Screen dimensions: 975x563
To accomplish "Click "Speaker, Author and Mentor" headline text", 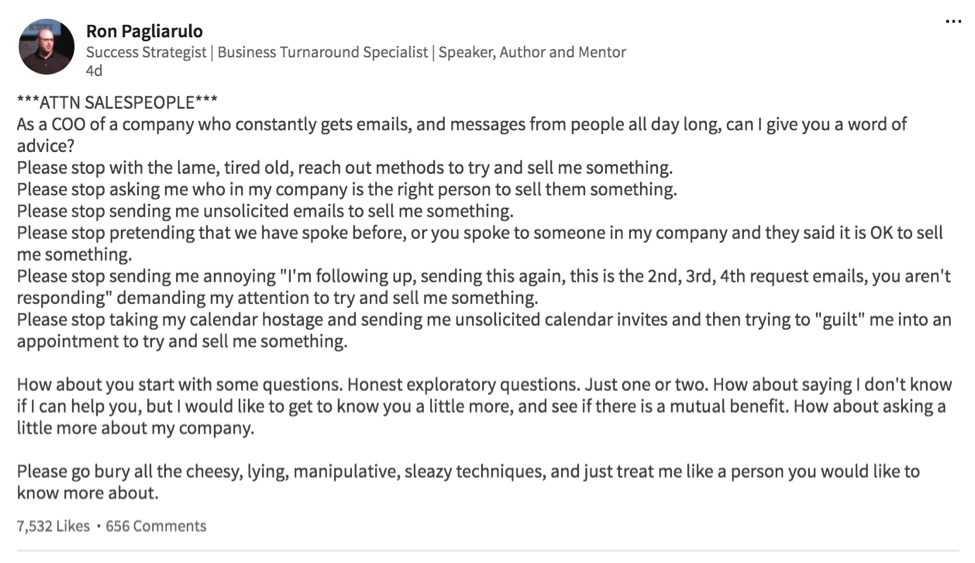I will [533, 53].
